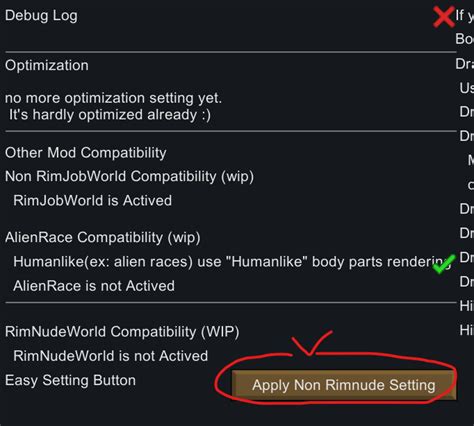
Task: Click the Apply Non Rimnude Setting button
Action: point(344,385)
